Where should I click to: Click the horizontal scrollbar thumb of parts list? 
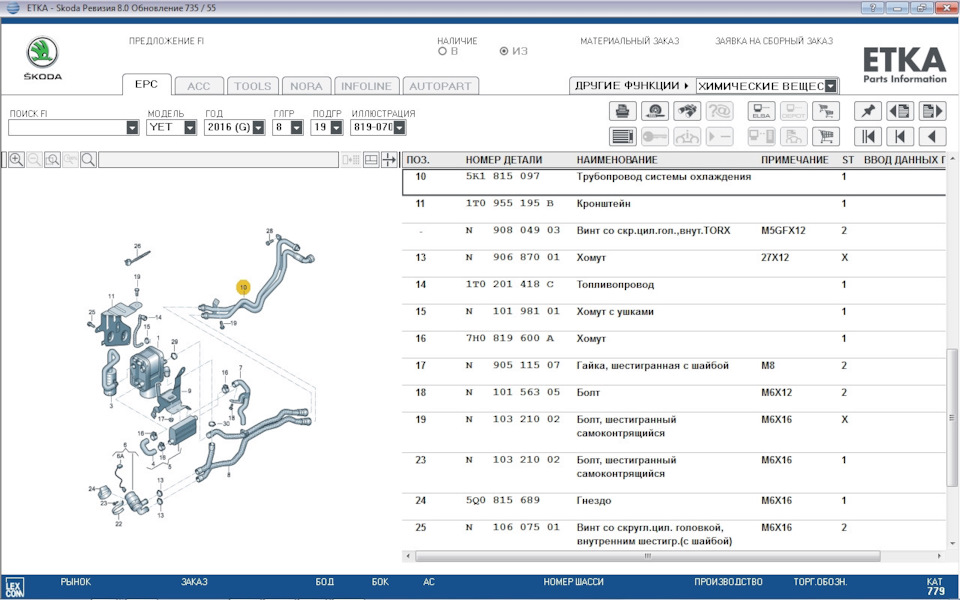[x=647, y=556]
